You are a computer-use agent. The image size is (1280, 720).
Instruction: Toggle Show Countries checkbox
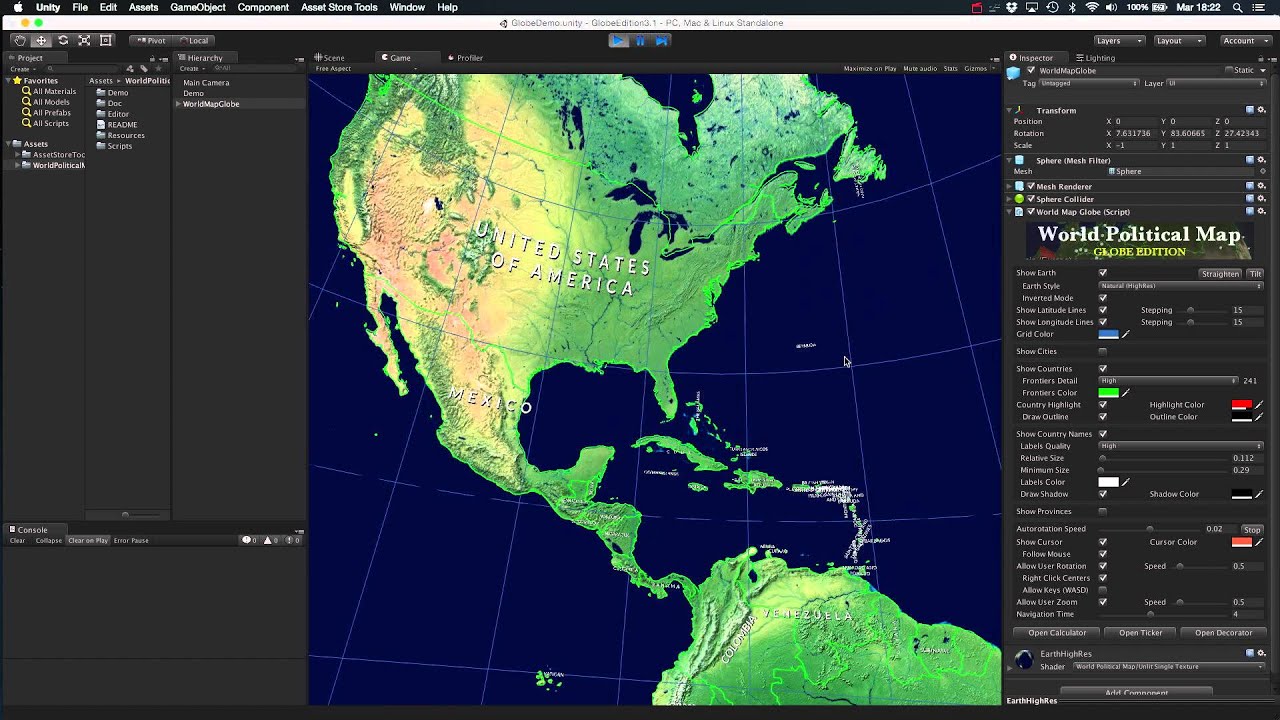tap(1103, 369)
